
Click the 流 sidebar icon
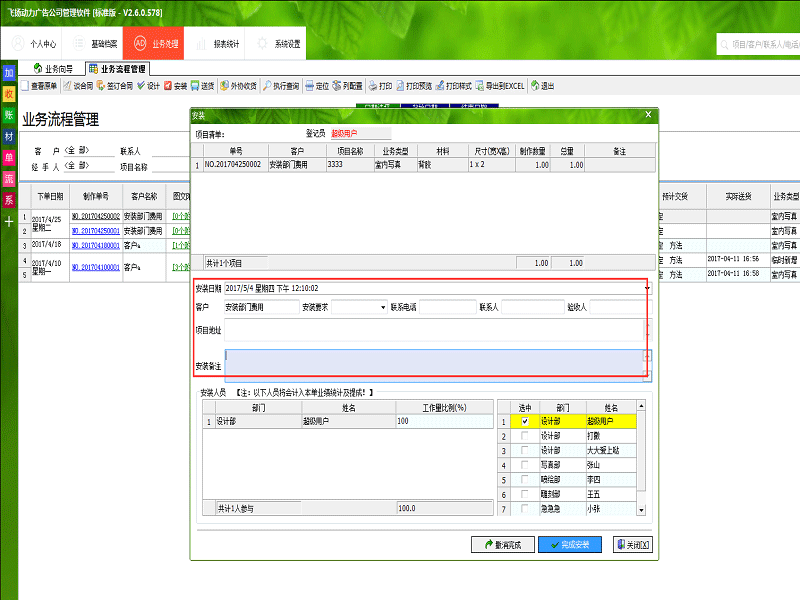coord(9,179)
